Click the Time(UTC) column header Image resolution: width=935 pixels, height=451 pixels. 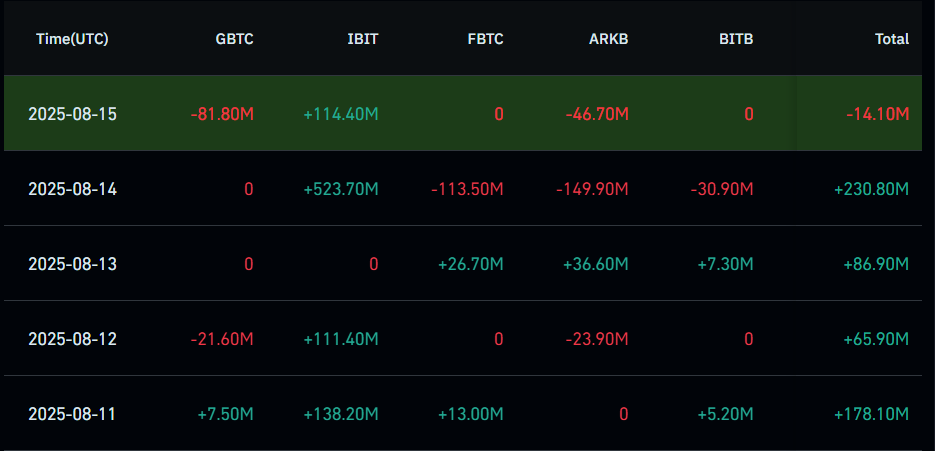click(72, 39)
